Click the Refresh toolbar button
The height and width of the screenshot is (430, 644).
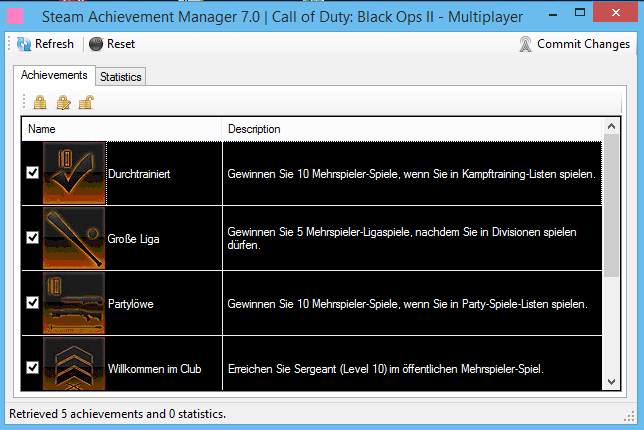tap(45, 44)
